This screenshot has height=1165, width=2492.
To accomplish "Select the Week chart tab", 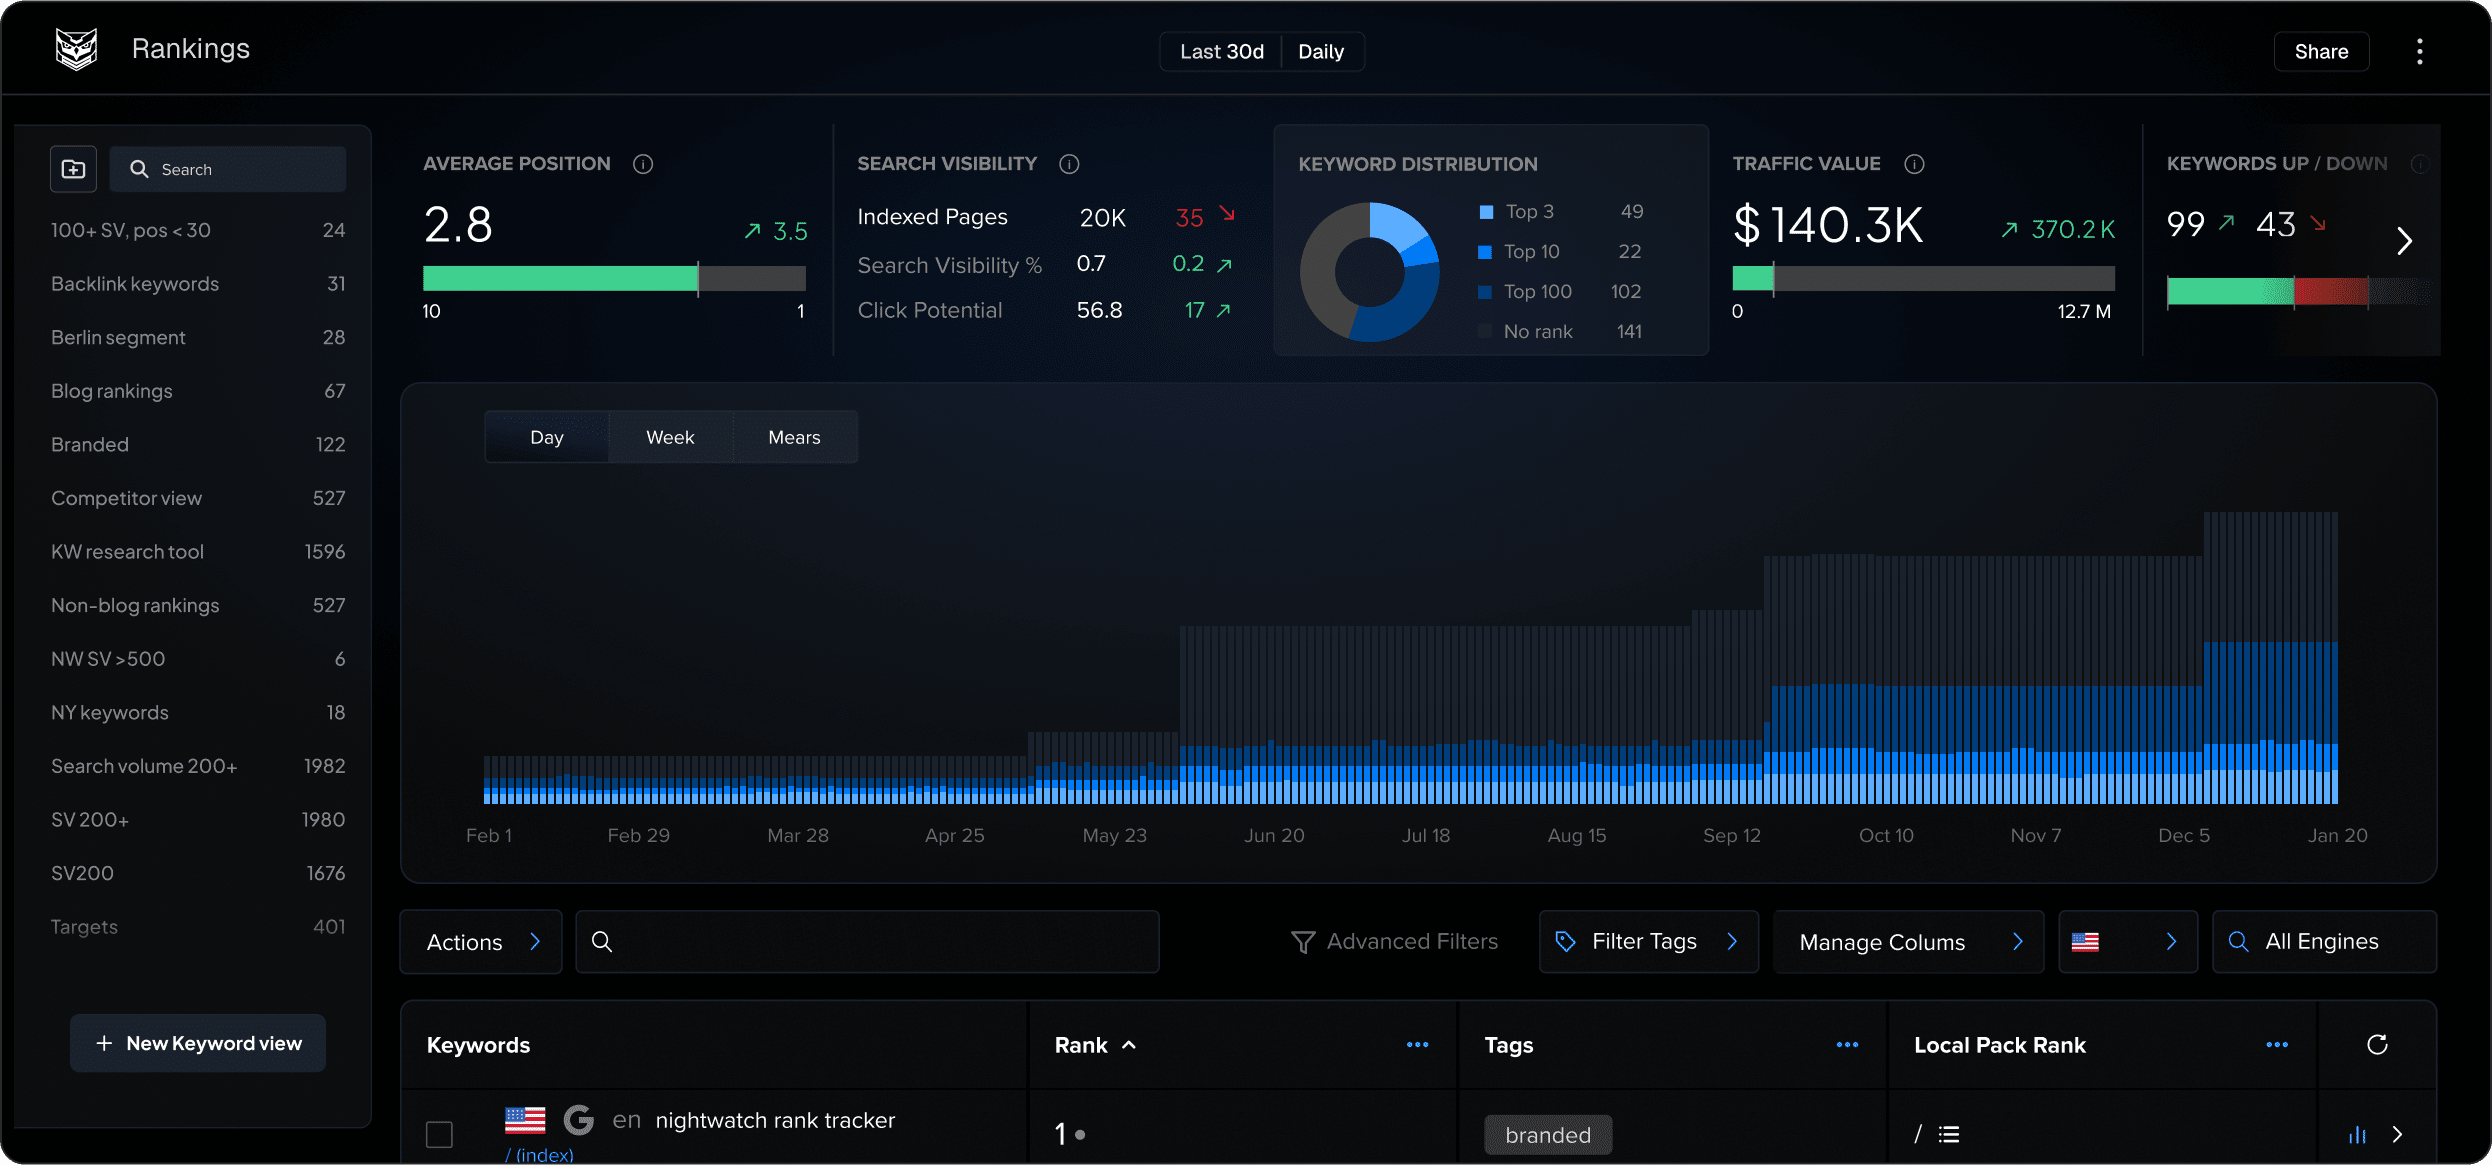I will tap(670, 437).
